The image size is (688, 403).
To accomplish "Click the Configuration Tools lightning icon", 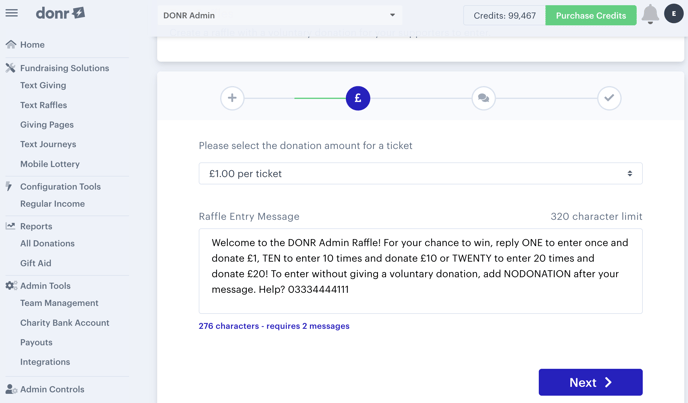I will coord(9,186).
